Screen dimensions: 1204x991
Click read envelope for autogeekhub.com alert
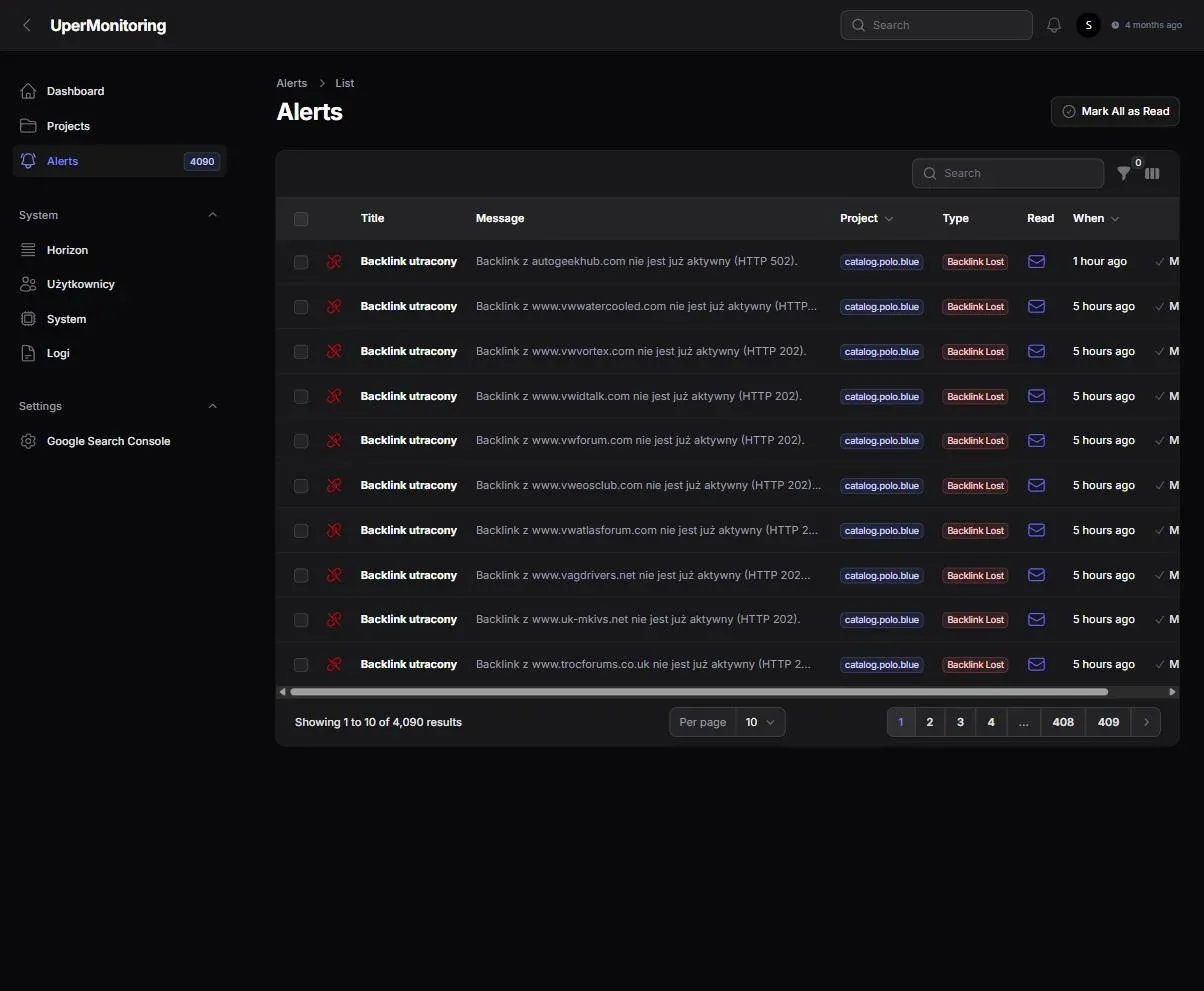(x=1036, y=261)
